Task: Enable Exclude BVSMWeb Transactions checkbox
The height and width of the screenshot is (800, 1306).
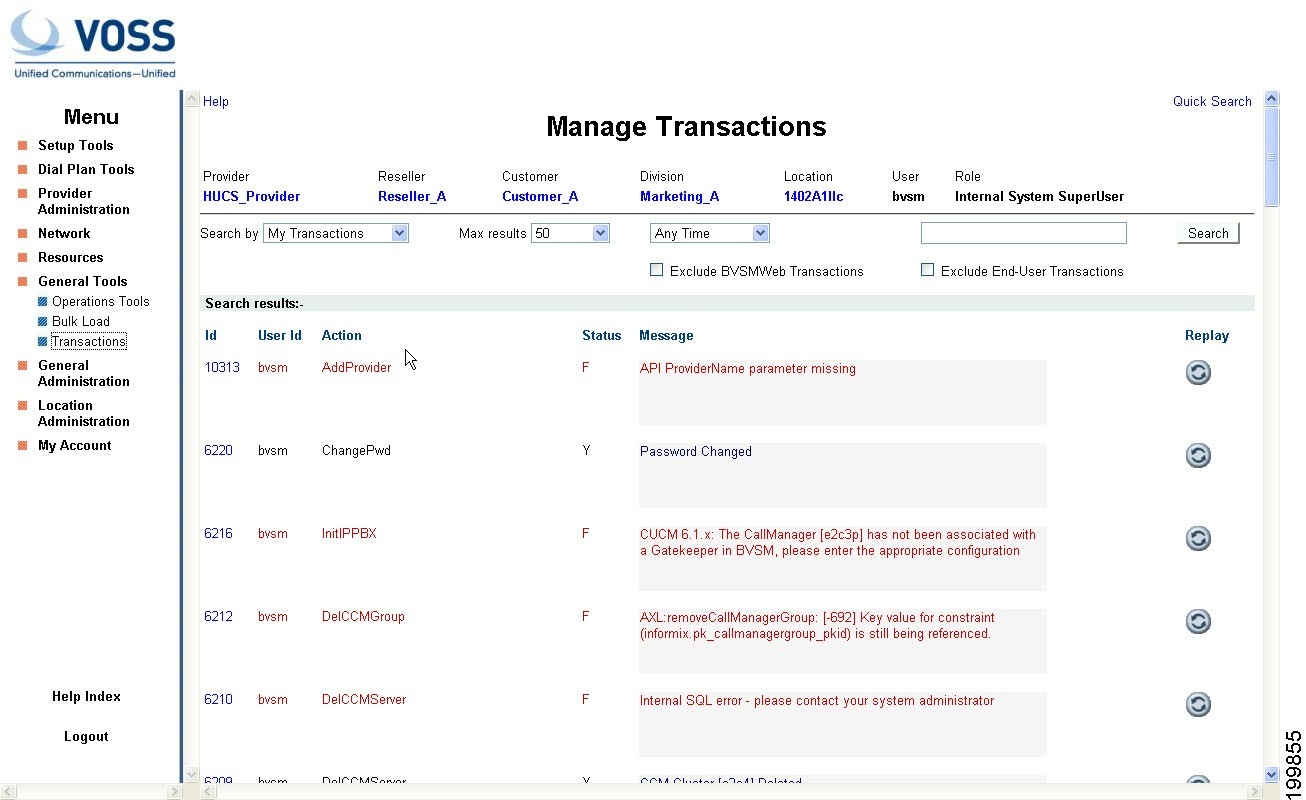Action: [x=657, y=270]
